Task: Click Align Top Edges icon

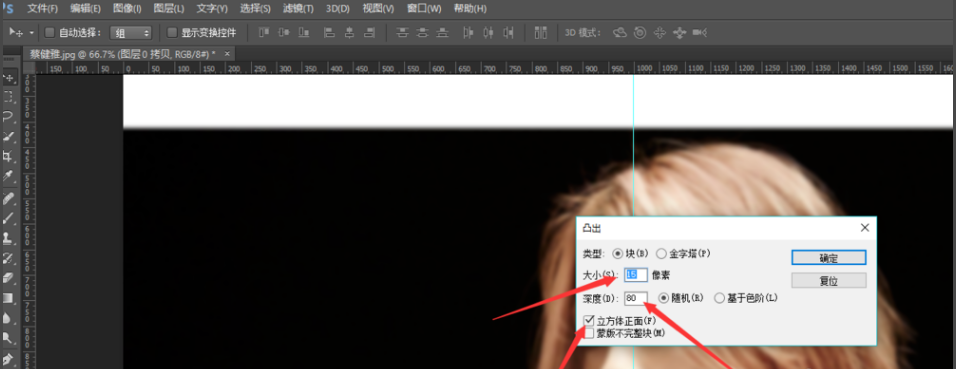Action: click(264, 32)
